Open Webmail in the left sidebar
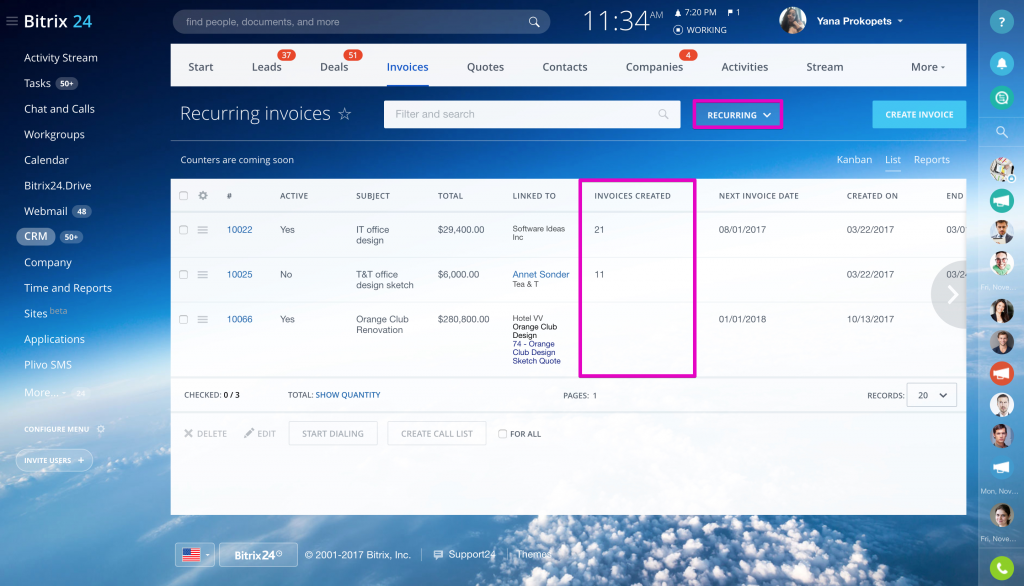Image resolution: width=1024 pixels, height=586 pixels. click(x=46, y=211)
